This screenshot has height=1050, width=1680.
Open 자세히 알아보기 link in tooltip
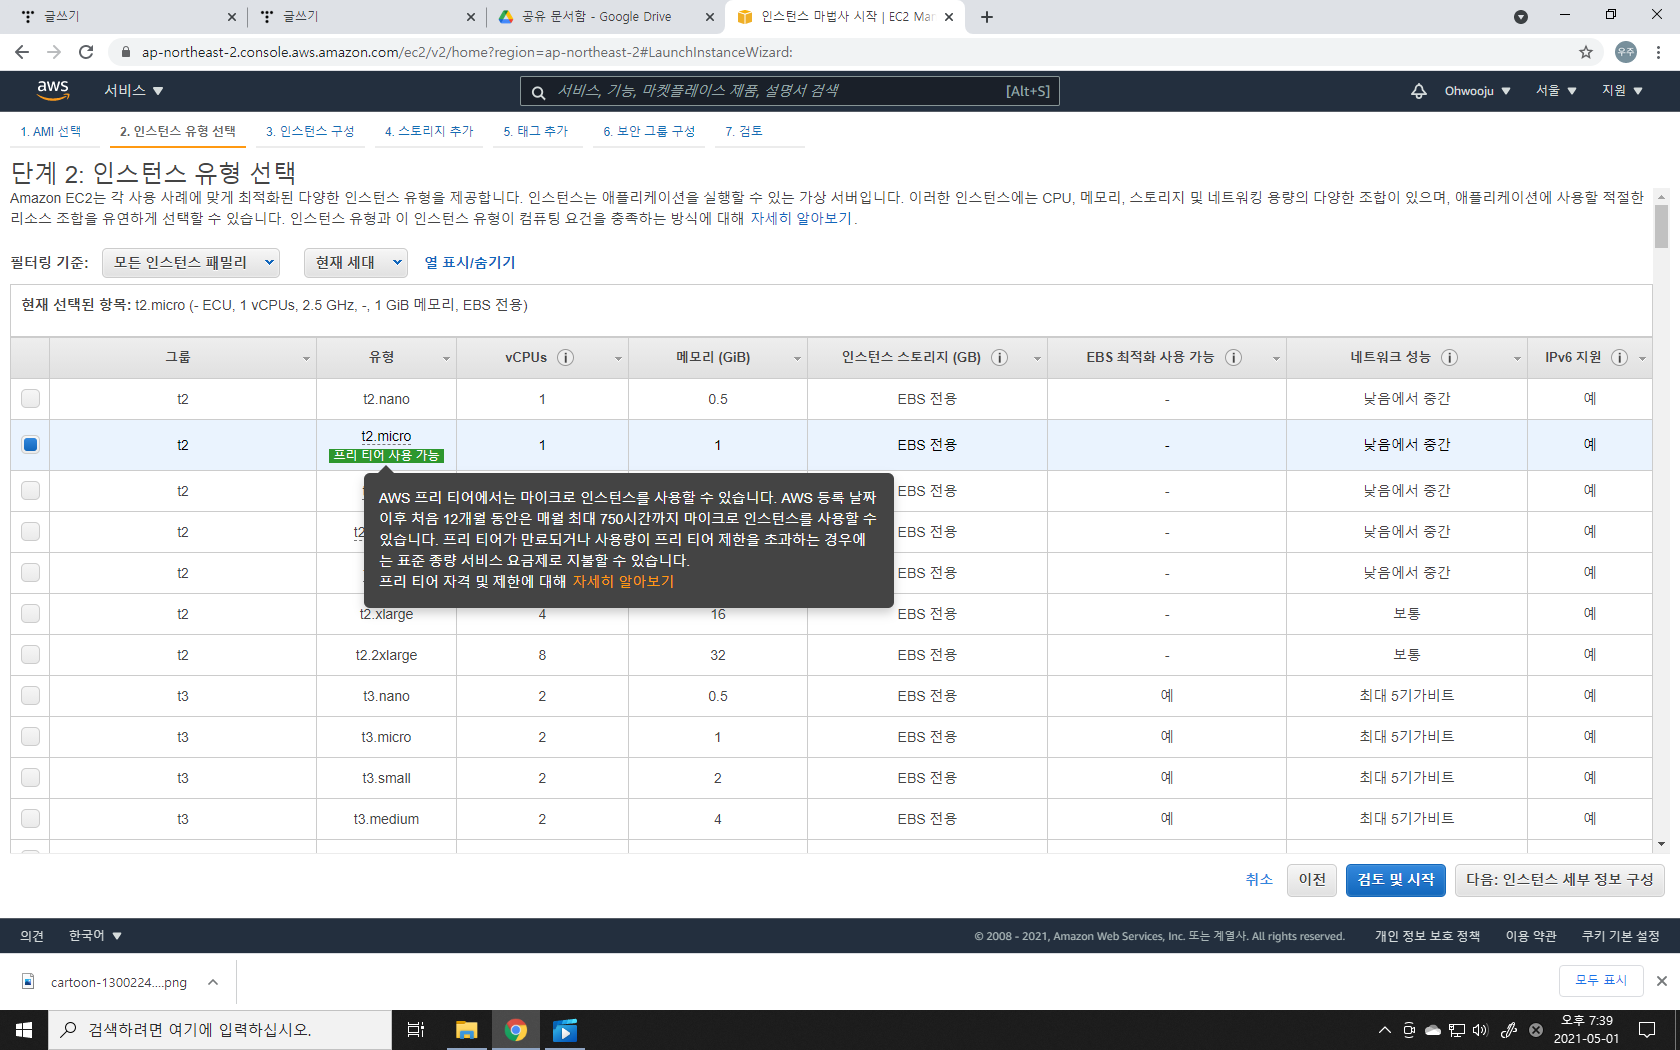pos(623,581)
